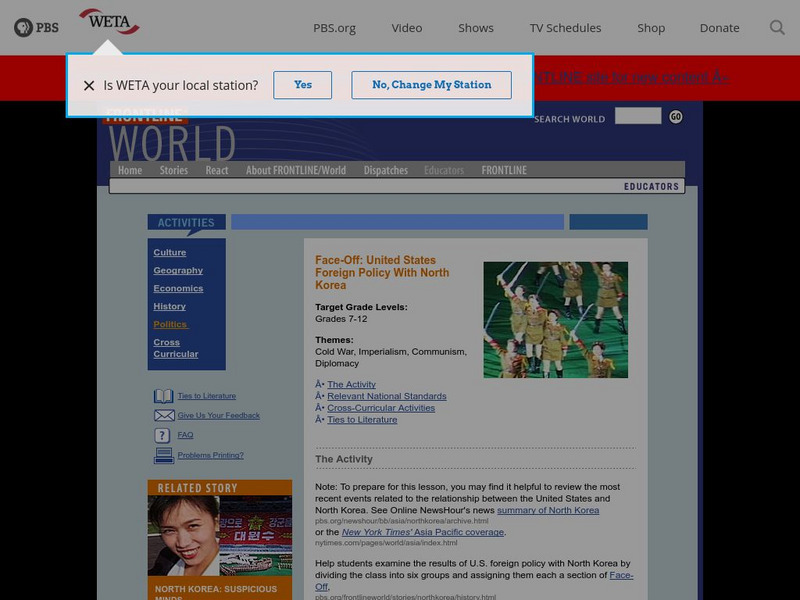800x600 pixels.
Task: Click the Ties to Literature book icon
Action: pos(164,396)
